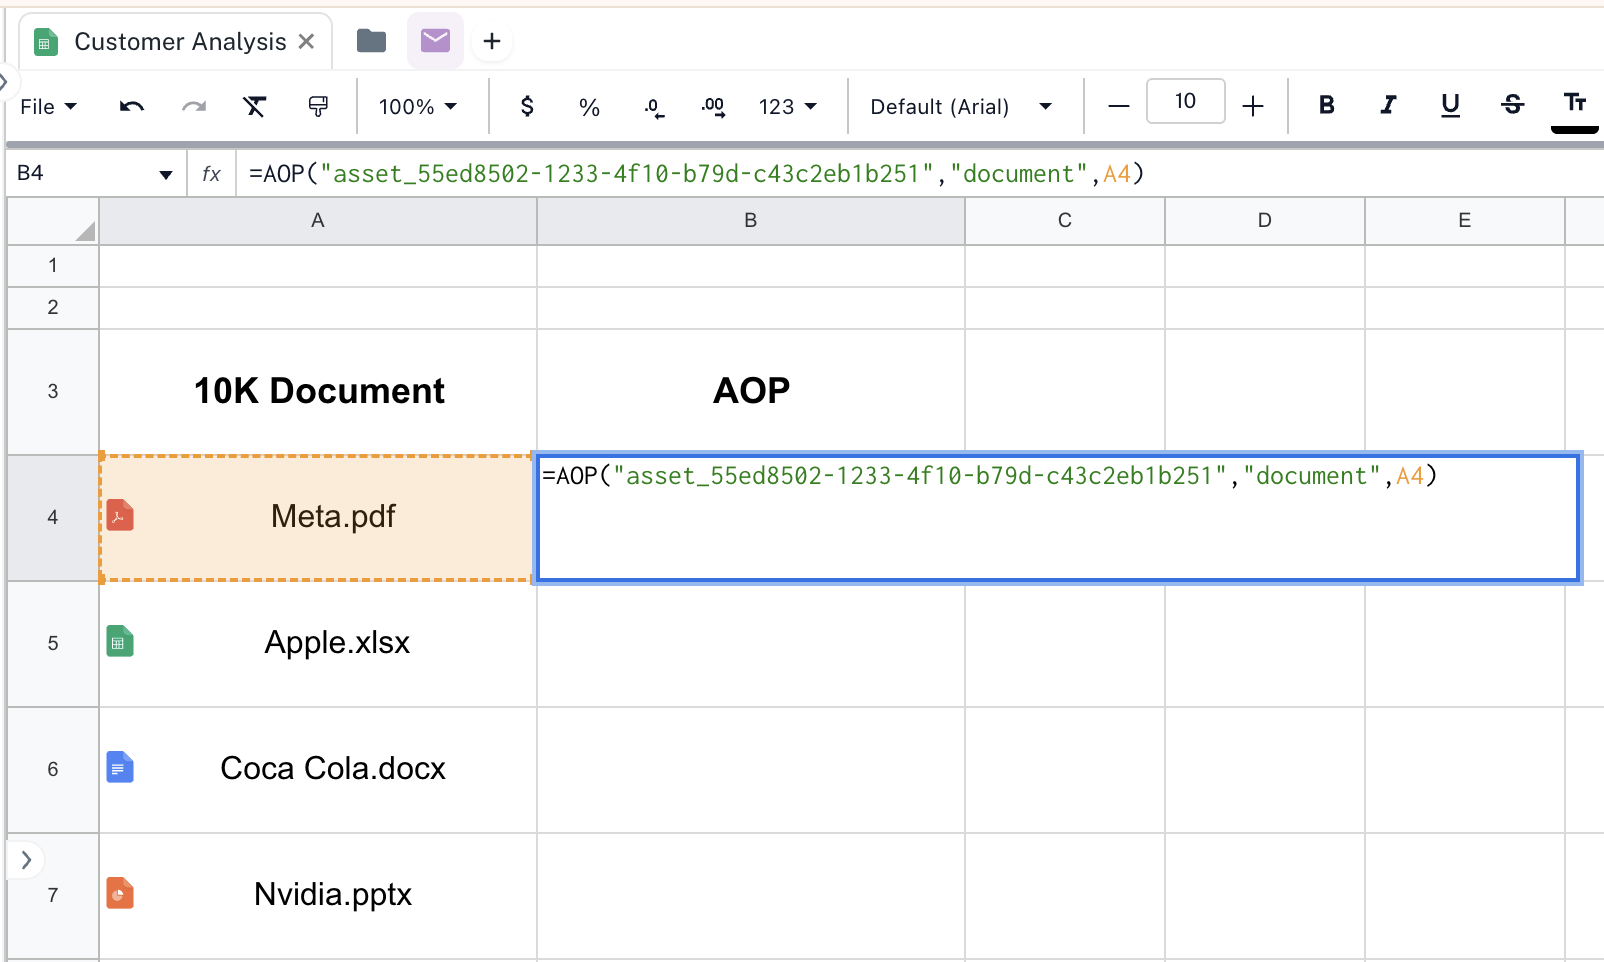Click the Apple.xlsx cell

(318, 644)
